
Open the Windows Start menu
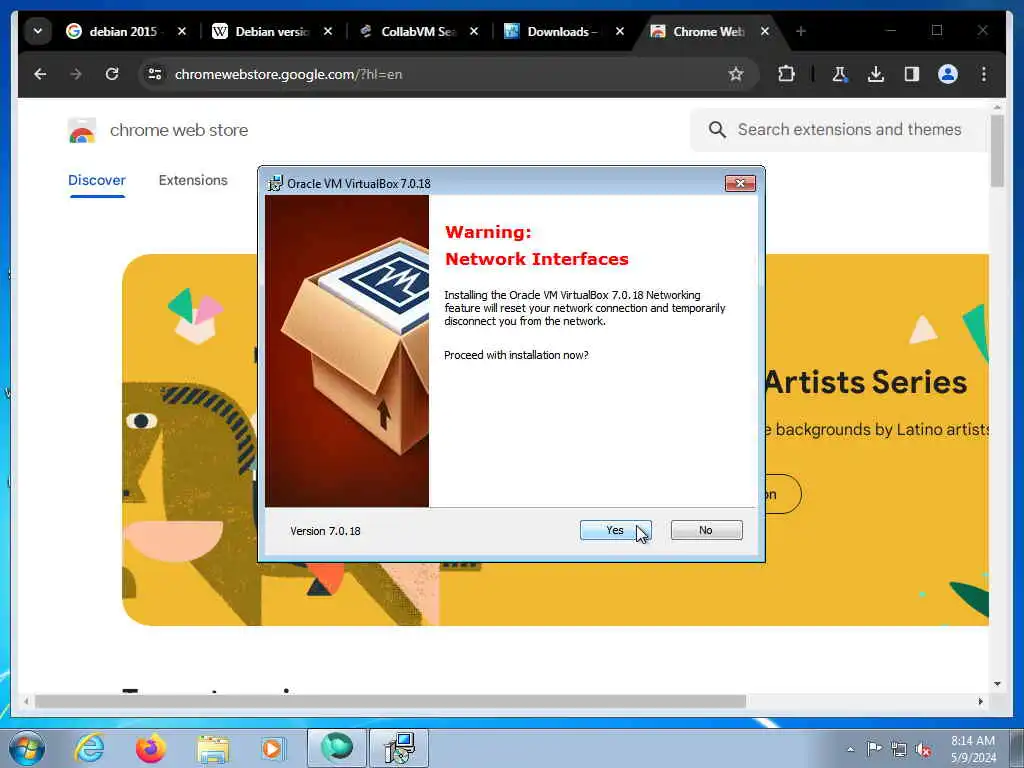tap(27, 748)
